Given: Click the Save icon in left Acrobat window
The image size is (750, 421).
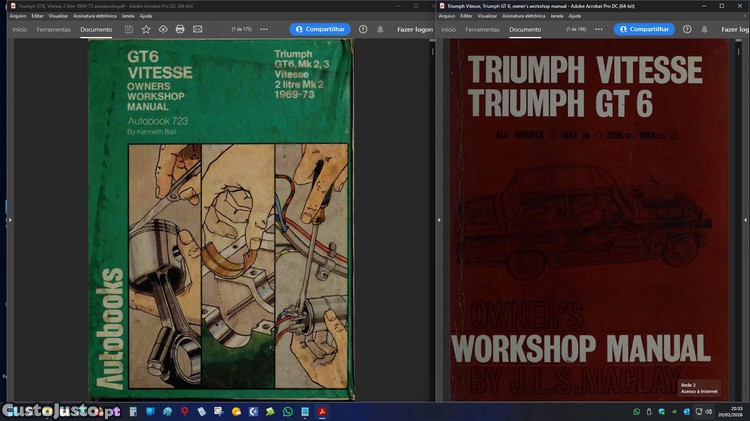Looking at the screenshot, I should (129, 29).
